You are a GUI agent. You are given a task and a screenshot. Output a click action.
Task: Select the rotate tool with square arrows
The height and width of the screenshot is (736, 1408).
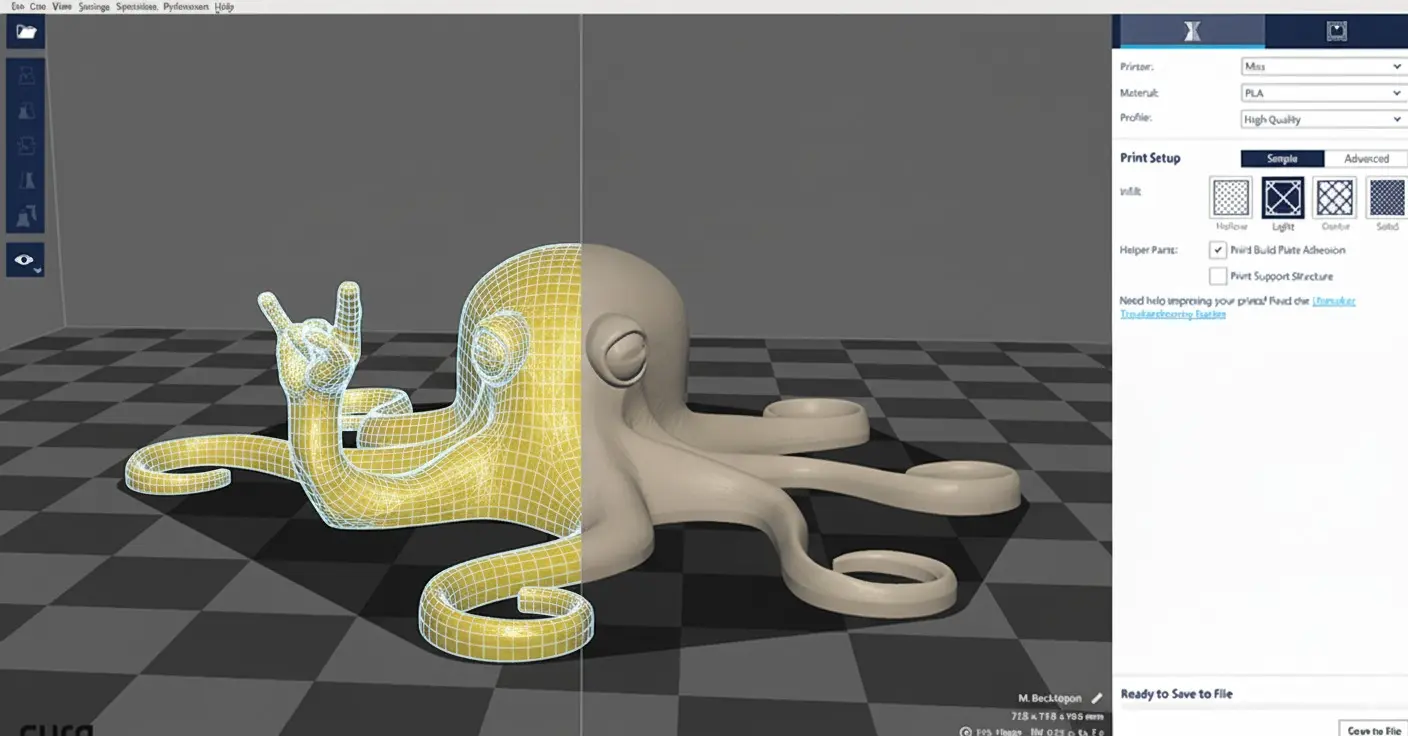tap(26, 145)
